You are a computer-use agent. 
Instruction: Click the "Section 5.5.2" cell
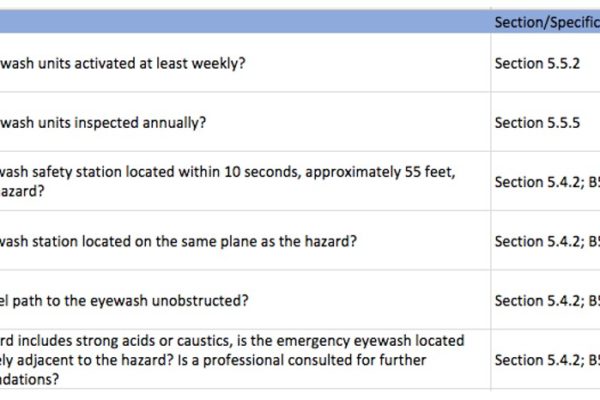pyautogui.click(x=545, y=64)
